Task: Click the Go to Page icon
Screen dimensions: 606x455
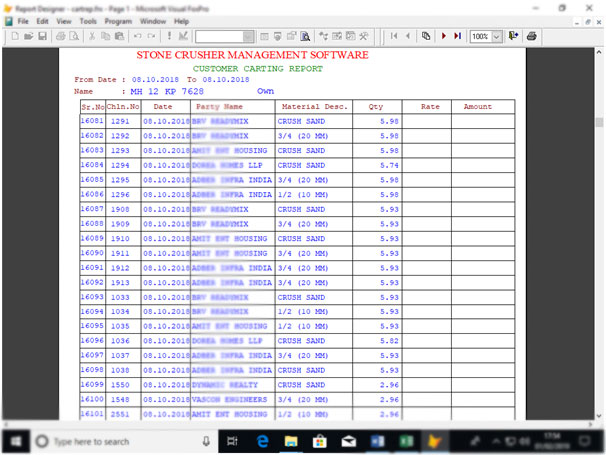Action: tap(426, 36)
